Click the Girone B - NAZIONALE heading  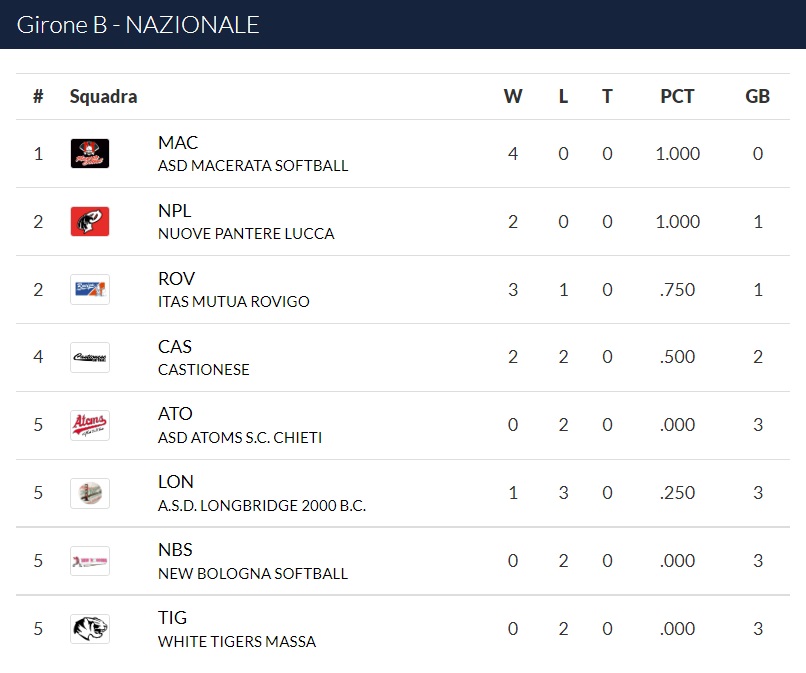(138, 25)
